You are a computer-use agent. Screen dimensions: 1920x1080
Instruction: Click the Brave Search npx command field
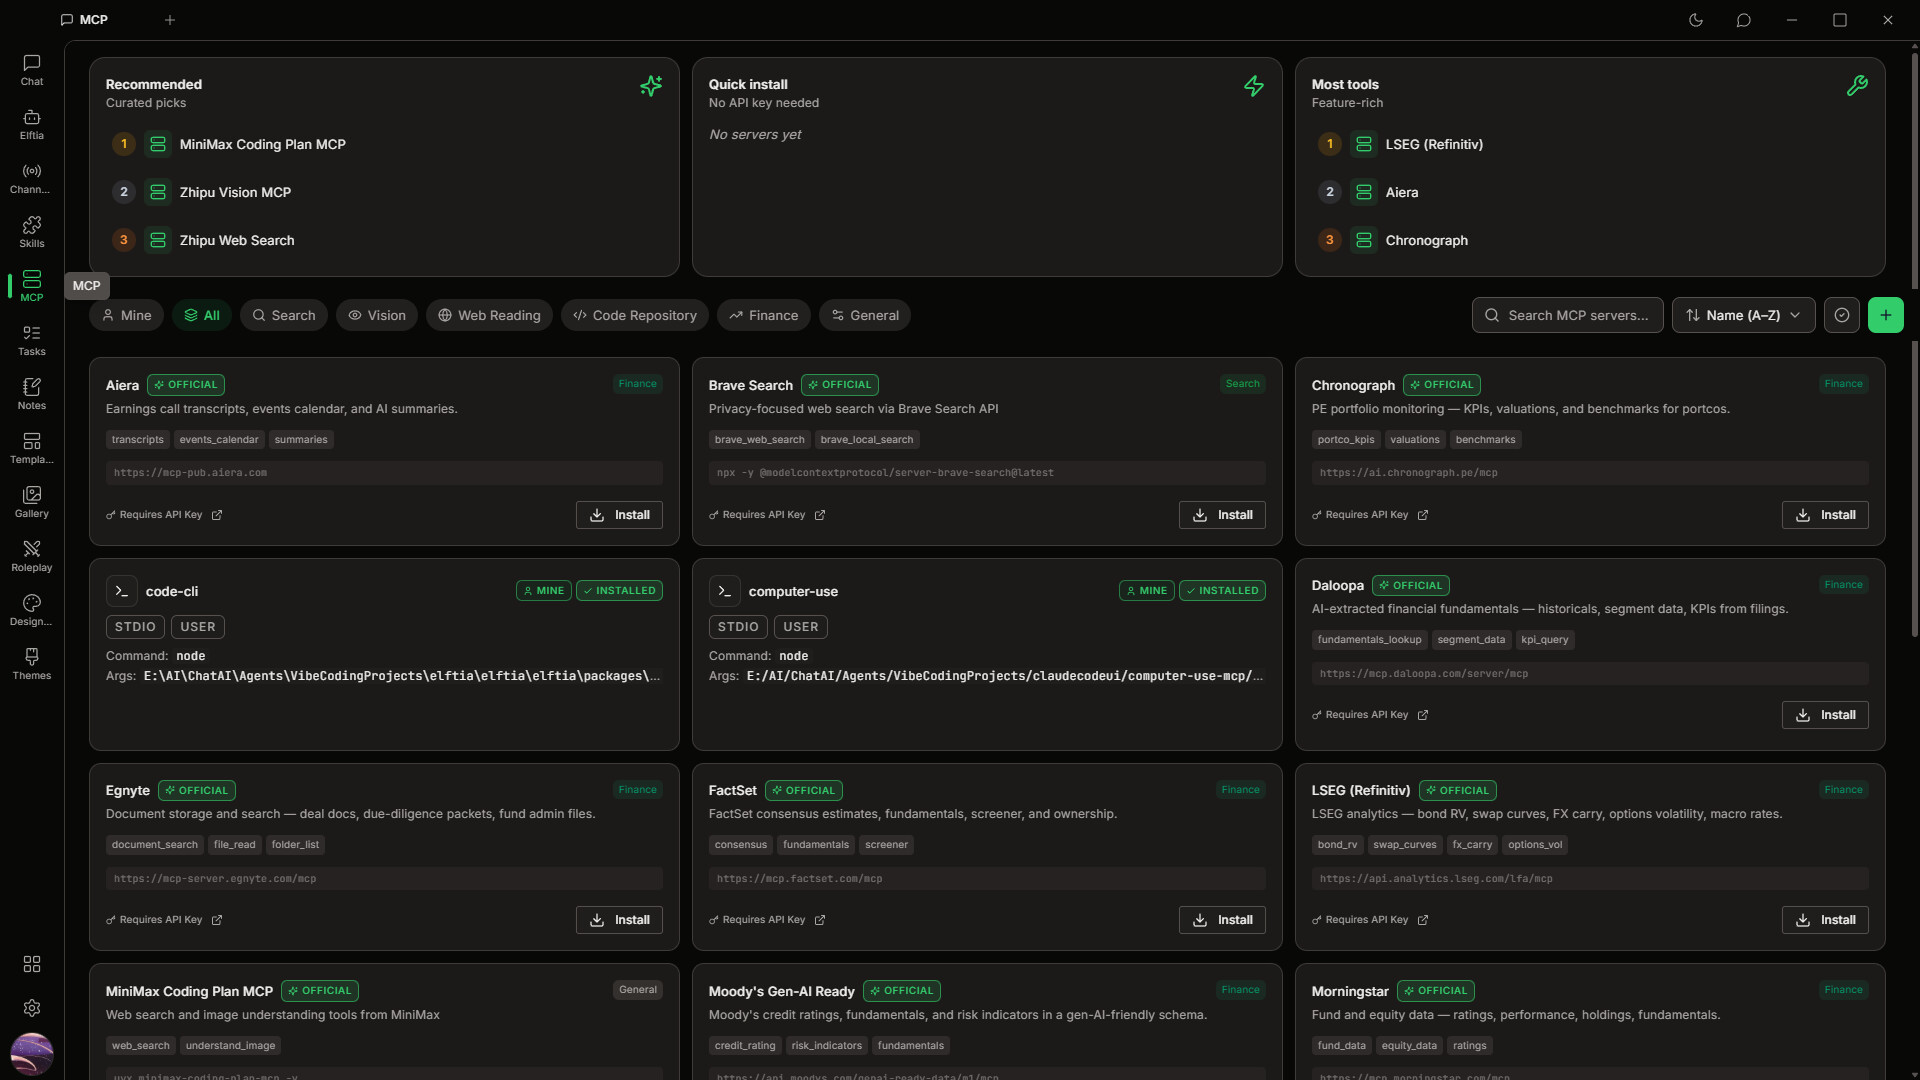point(987,473)
